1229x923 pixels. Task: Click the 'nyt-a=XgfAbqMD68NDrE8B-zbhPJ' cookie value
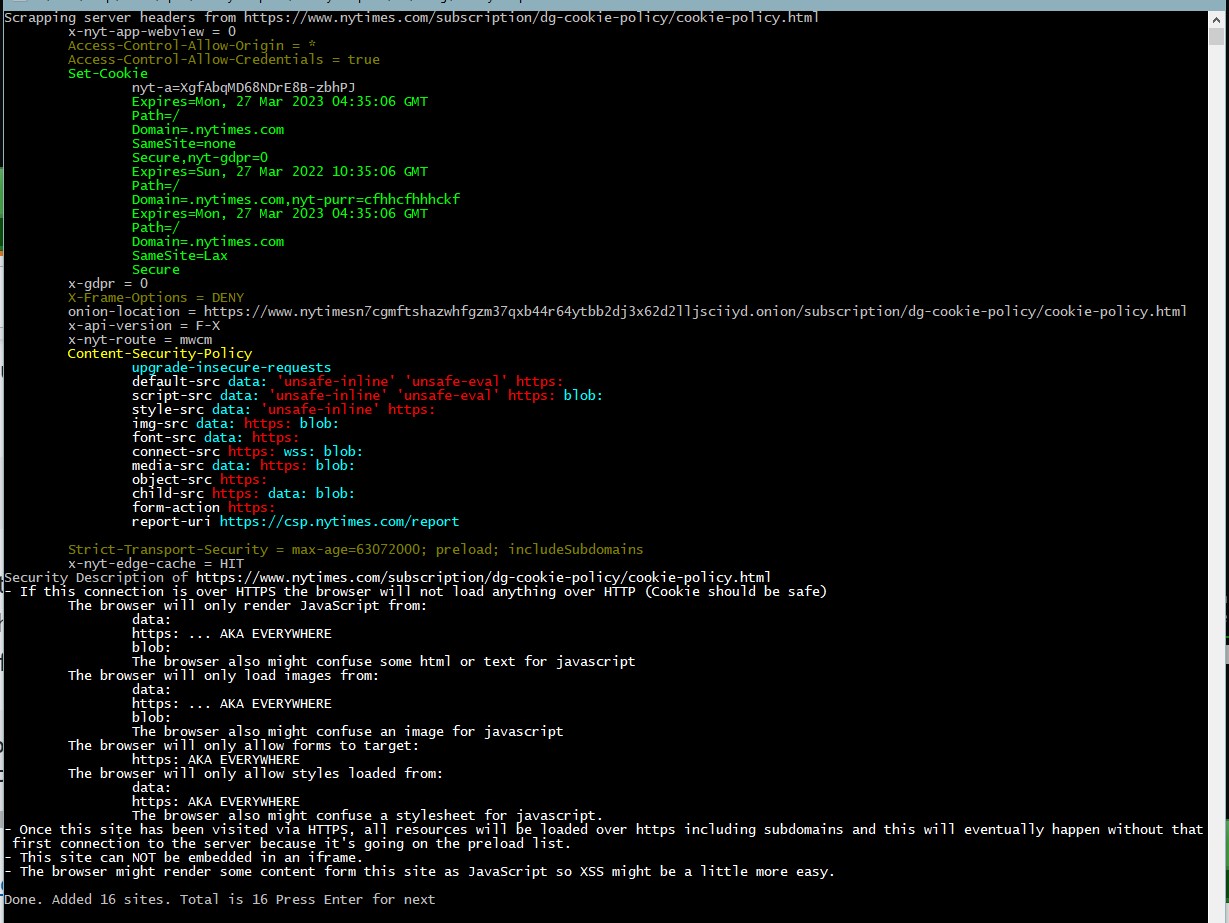click(244, 87)
